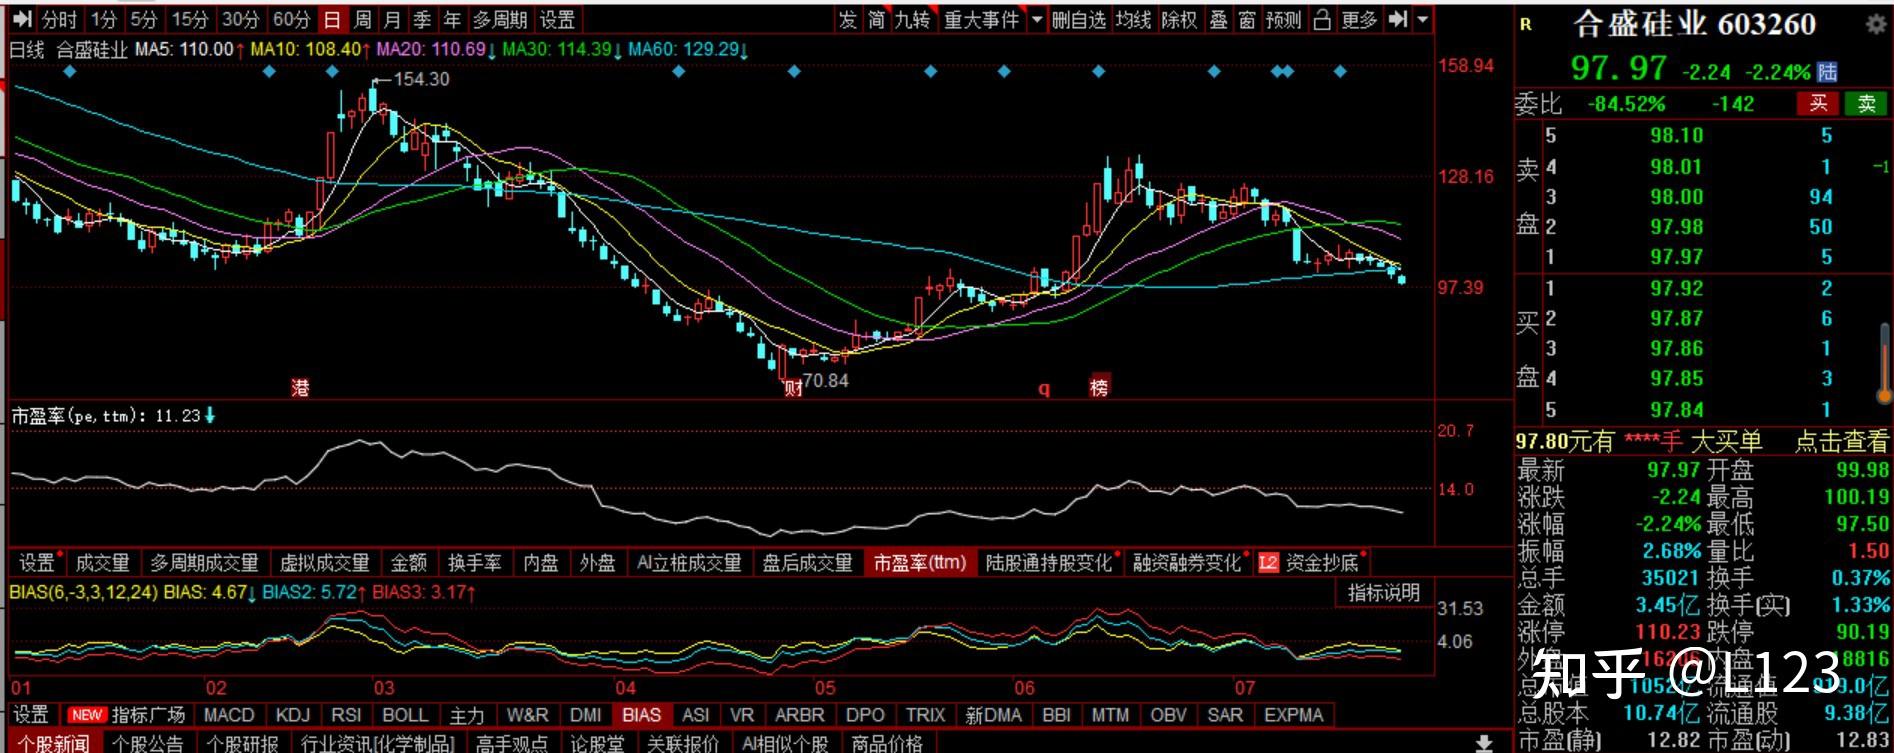The height and width of the screenshot is (753, 1894).
Task: Select the EXPMA indicator tab
Action: [x=1293, y=715]
